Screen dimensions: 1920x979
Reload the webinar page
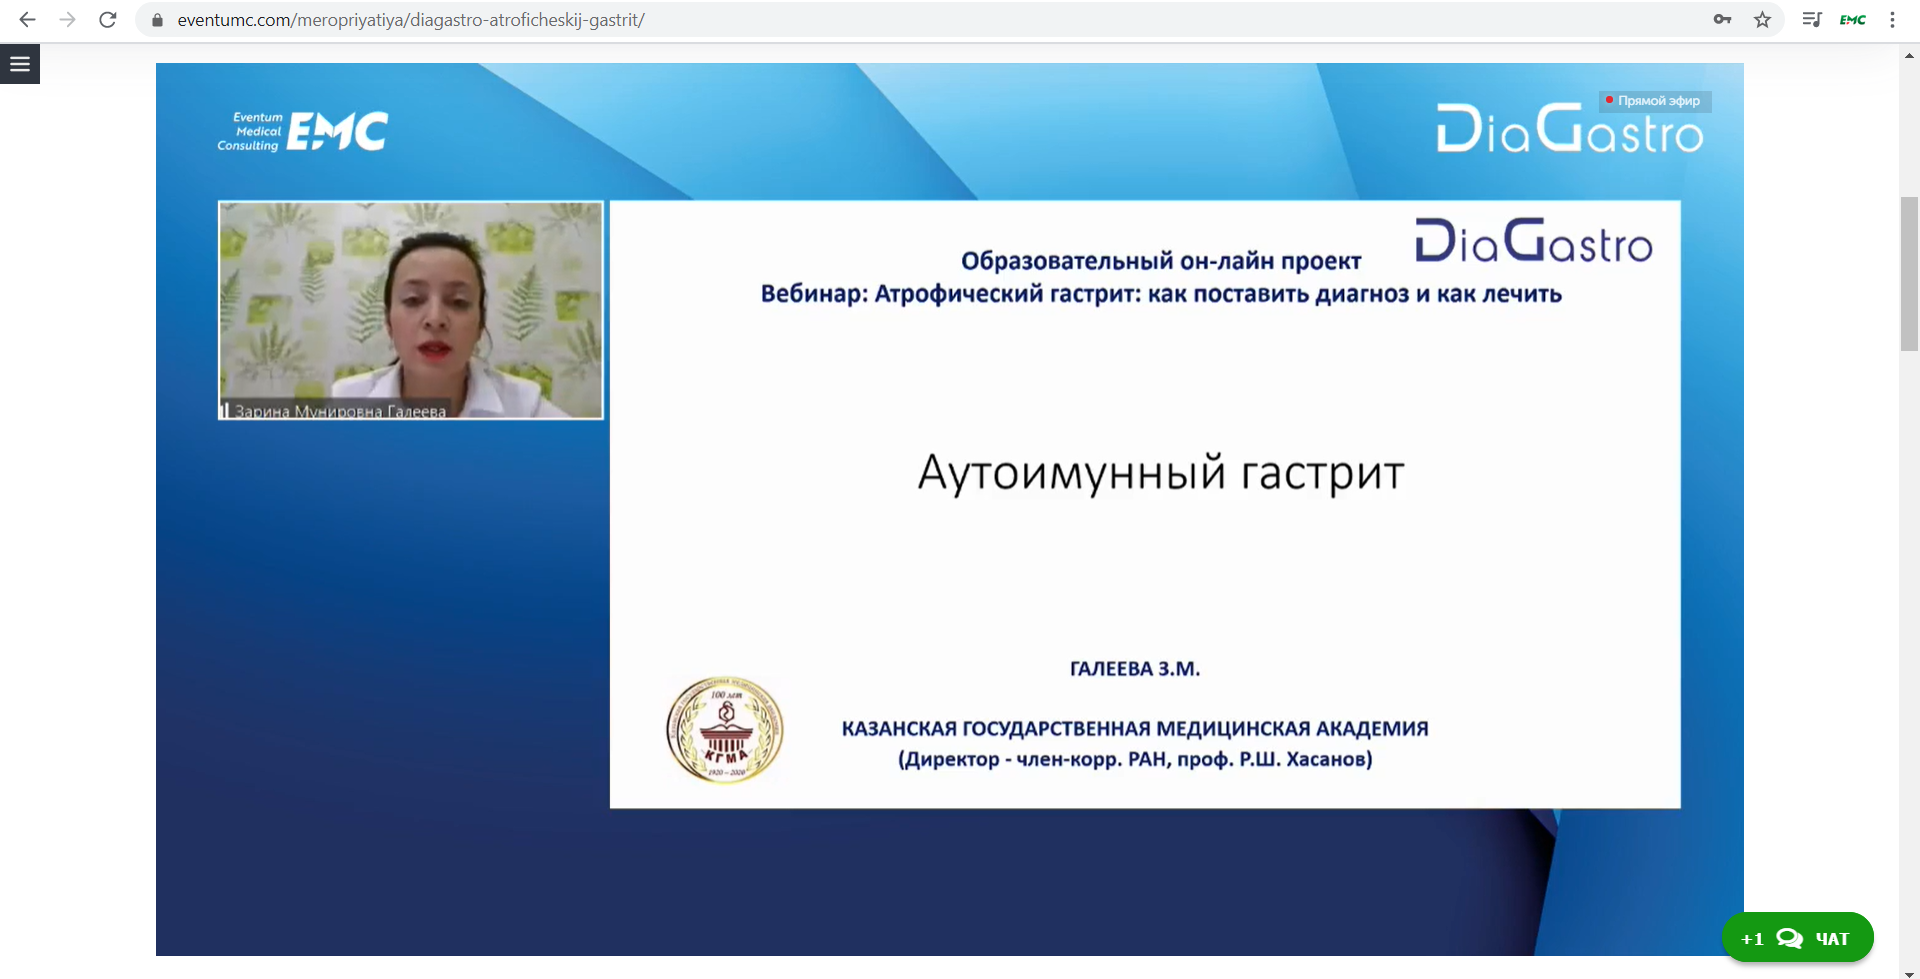pos(108,20)
